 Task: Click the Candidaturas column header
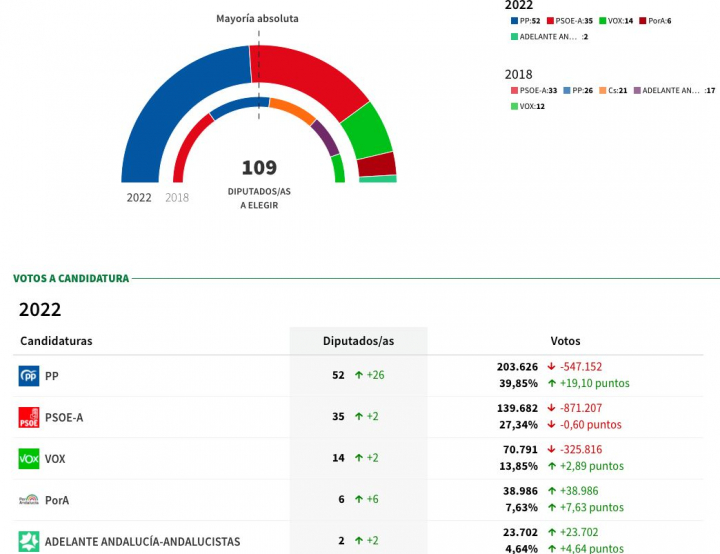pyautogui.click(x=56, y=341)
